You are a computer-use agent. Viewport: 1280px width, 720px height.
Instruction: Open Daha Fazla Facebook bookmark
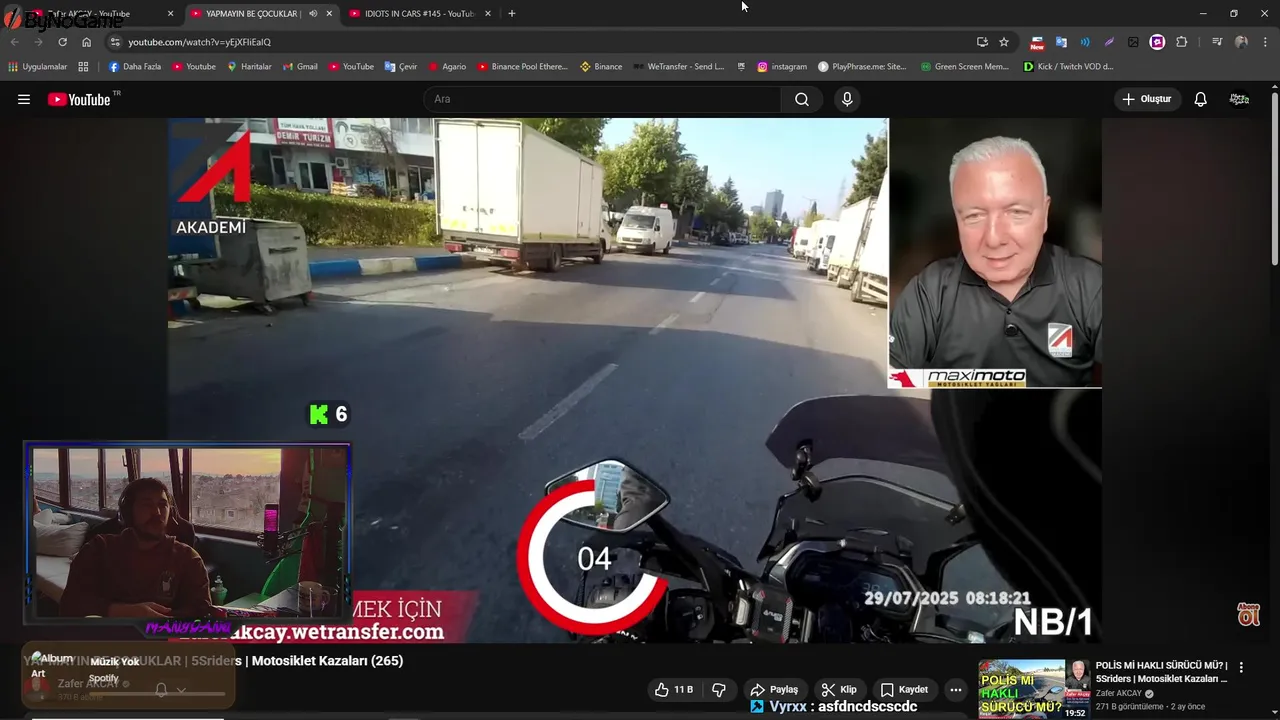tap(134, 67)
